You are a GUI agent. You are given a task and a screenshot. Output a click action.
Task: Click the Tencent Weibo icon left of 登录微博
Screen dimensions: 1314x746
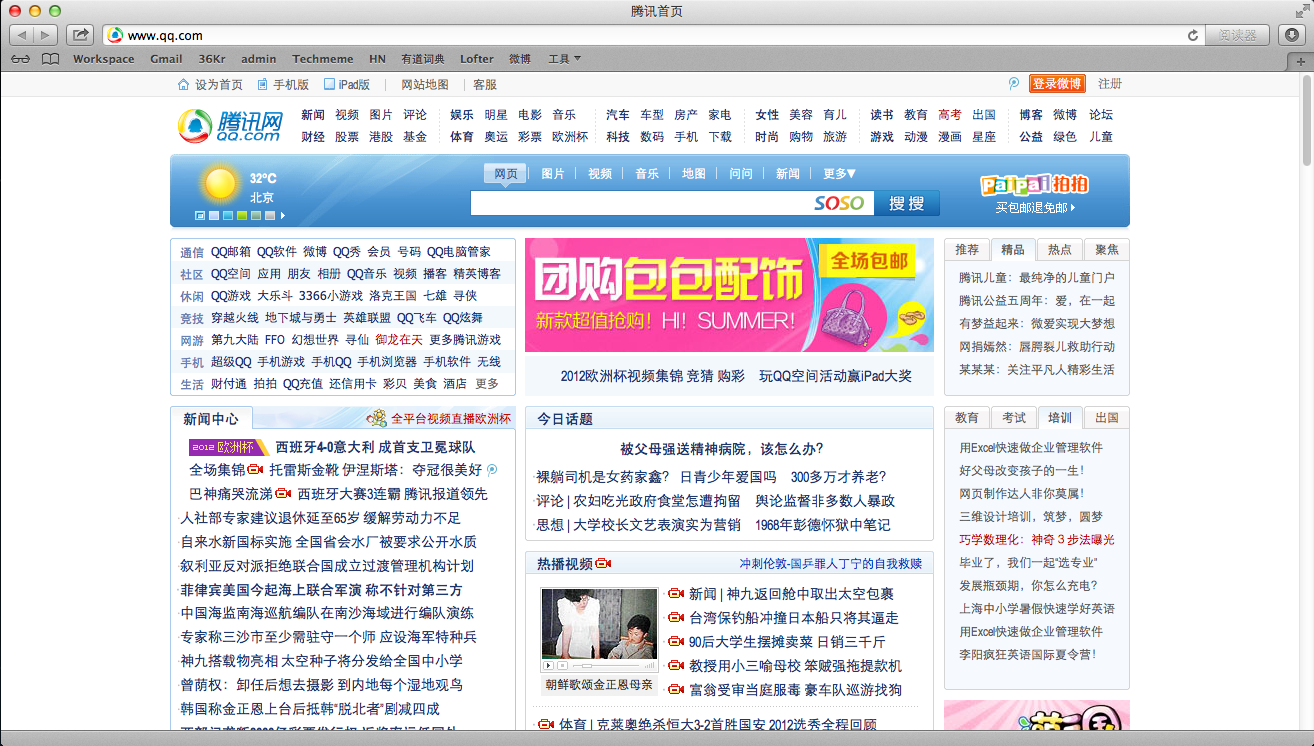pyautogui.click(x=1014, y=84)
